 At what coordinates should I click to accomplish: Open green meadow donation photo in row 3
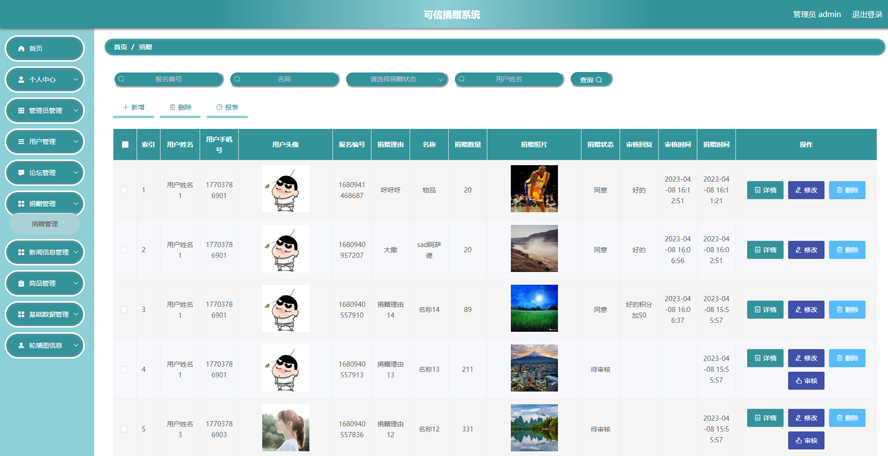[x=534, y=308]
